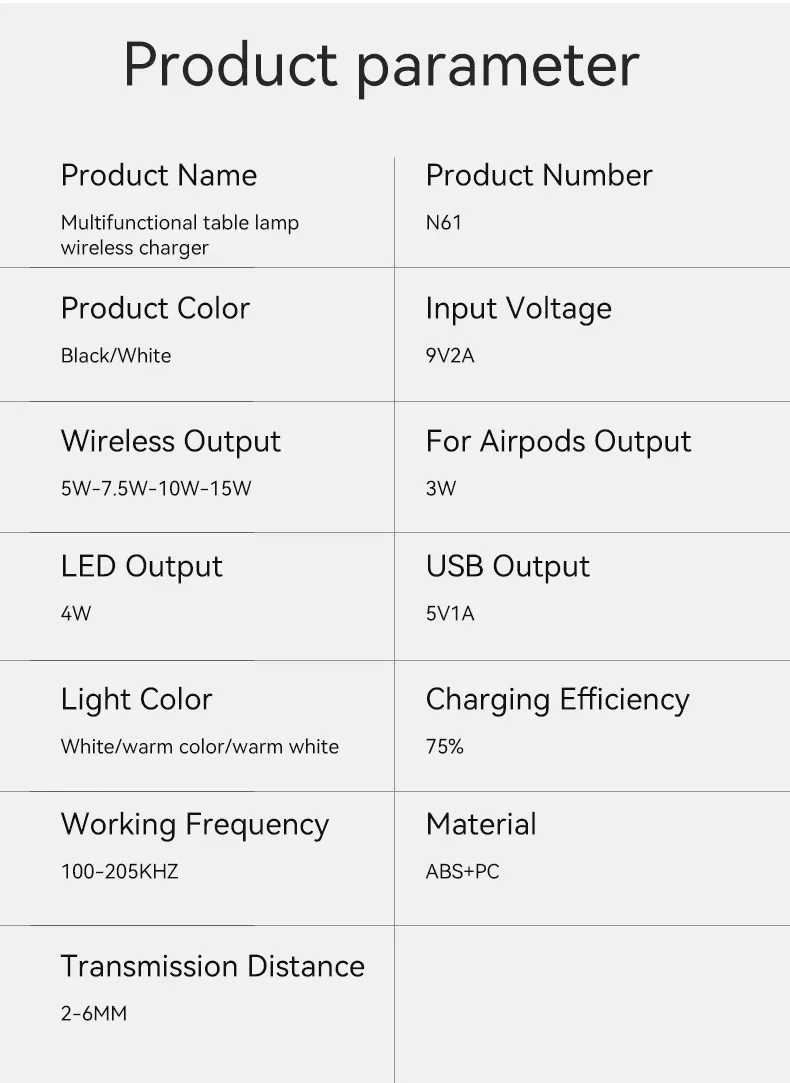Click the "Light Color" label

point(137,699)
